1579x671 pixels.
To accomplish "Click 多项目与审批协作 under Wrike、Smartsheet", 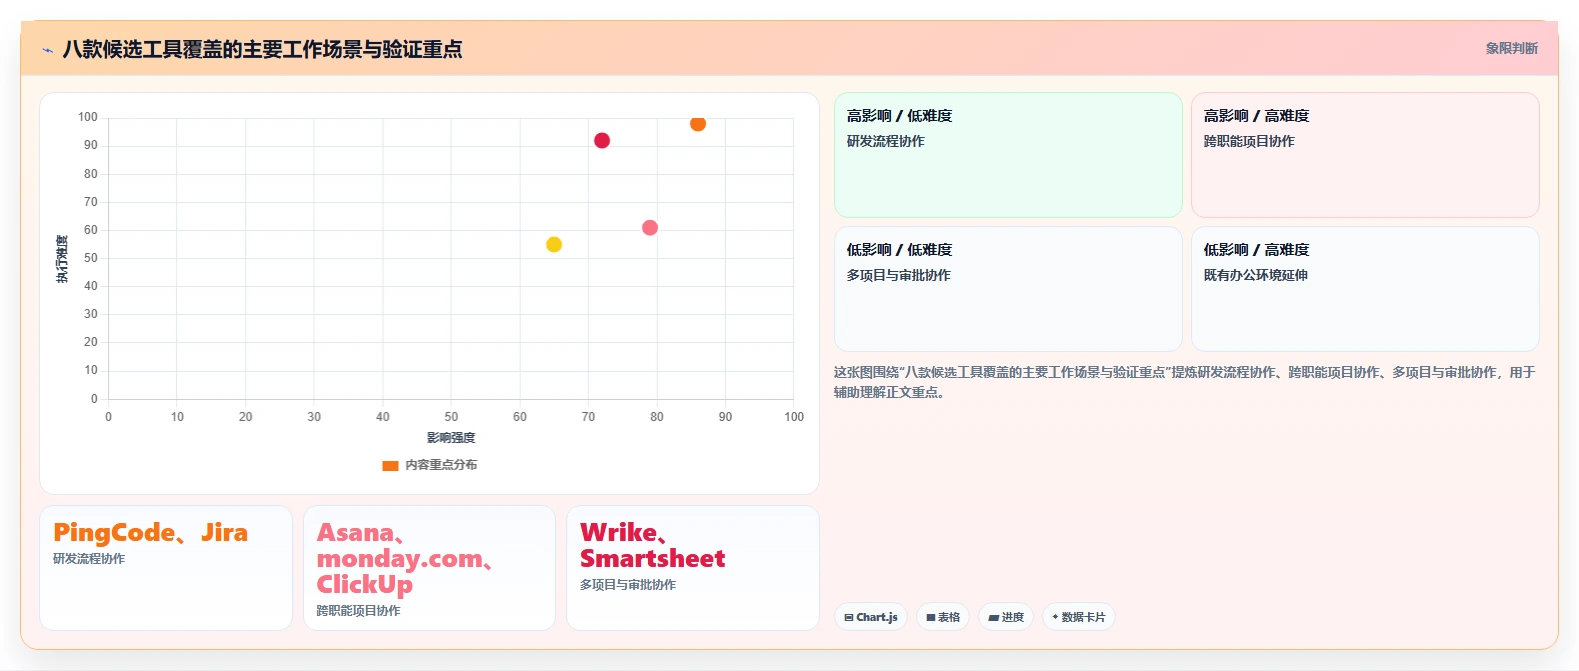I will (628, 585).
